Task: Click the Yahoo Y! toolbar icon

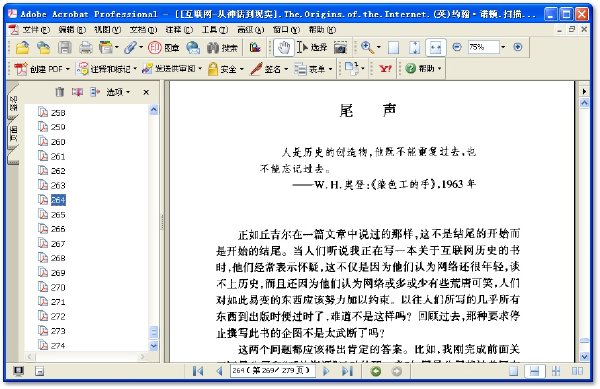Action: click(x=385, y=69)
